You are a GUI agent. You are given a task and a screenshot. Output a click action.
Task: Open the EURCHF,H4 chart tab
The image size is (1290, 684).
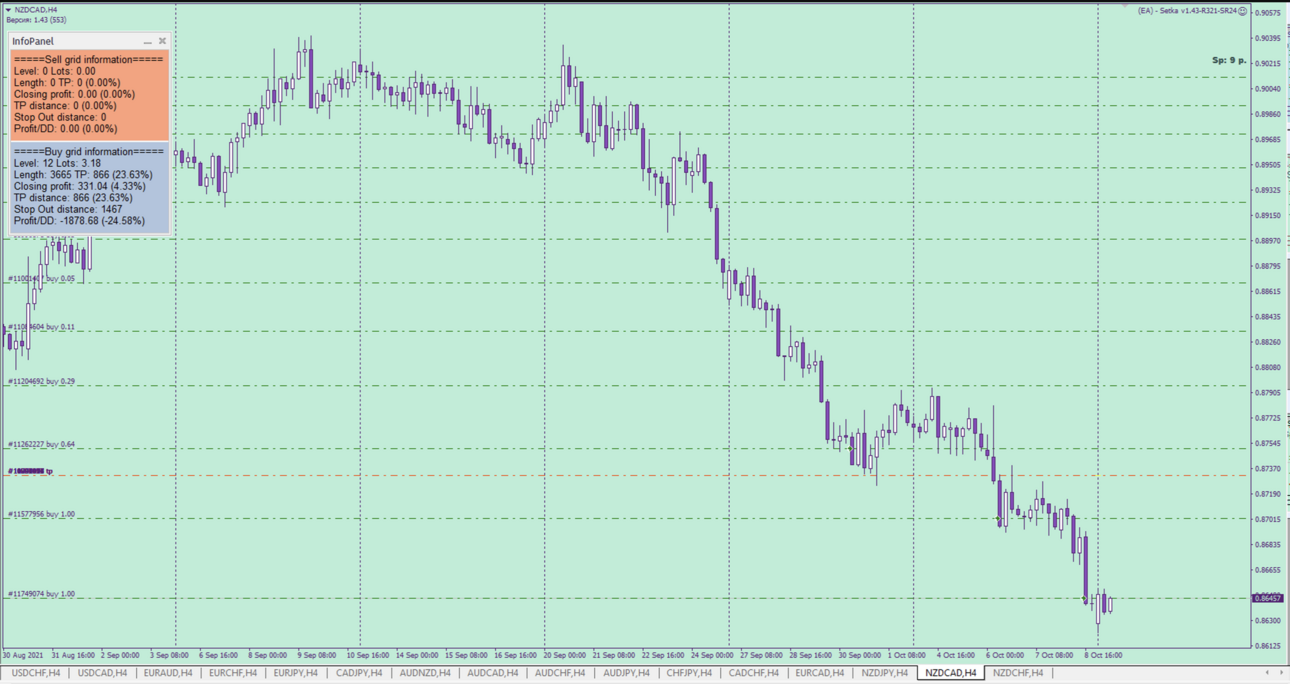233,674
